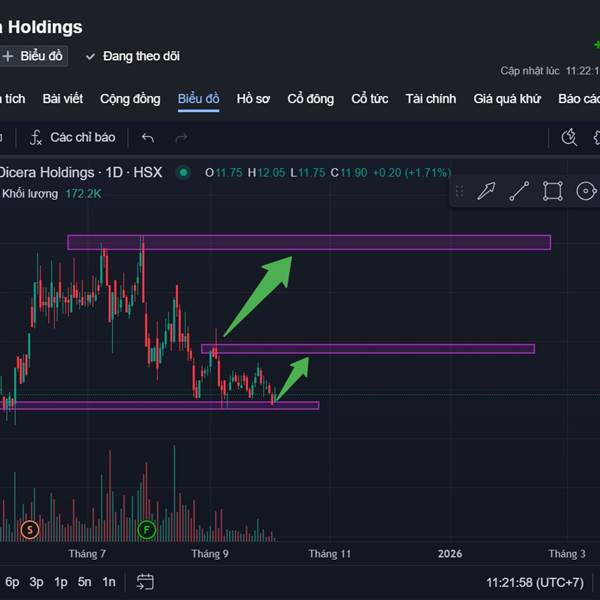The width and height of the screenshot is (600, 600).
Task: Click the green market status dot
Action: pyautogui.click(x=183, y=173)
